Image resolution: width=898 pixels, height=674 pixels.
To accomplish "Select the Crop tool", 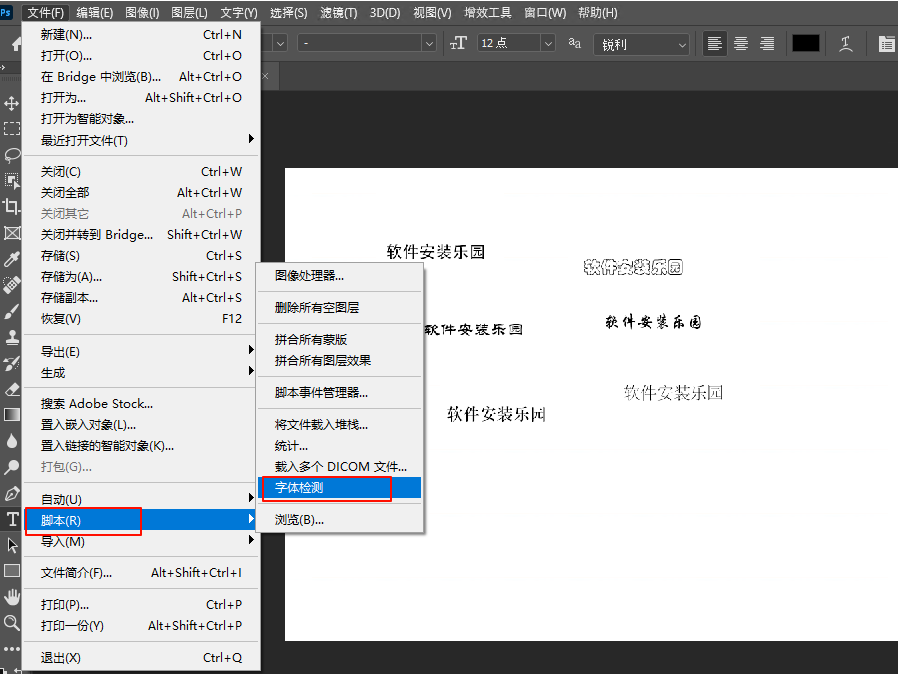I will pyautogui.click(x=12, y=207).
